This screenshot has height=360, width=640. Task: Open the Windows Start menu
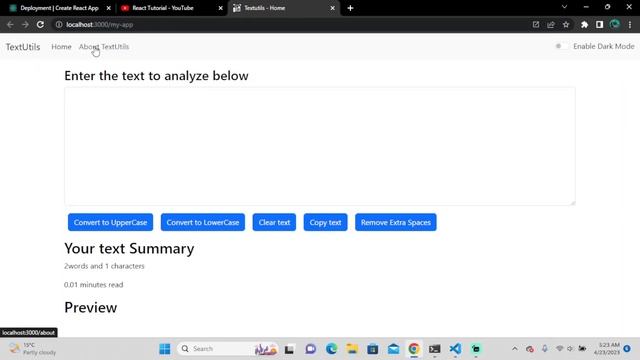[165, 349]
